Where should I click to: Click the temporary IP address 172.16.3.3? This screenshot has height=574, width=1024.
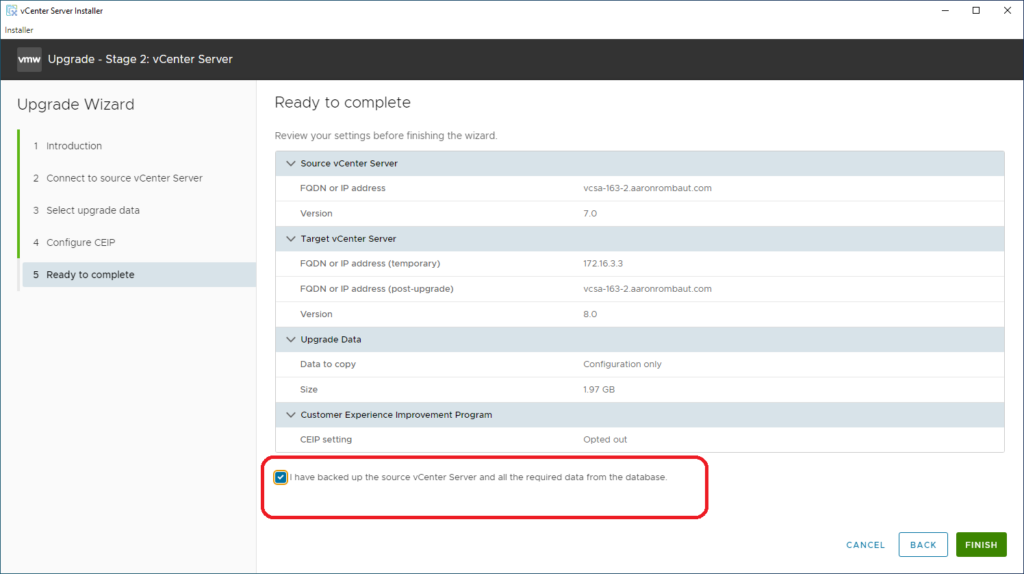(603, 263)
